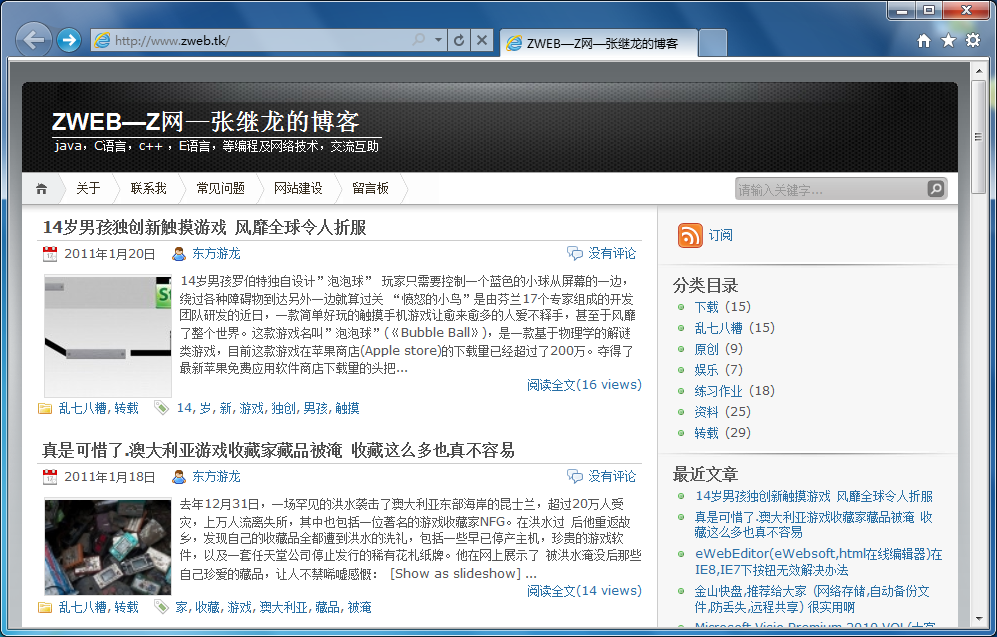Open tag 澳大利亚 under the second post

click(284, 607)
